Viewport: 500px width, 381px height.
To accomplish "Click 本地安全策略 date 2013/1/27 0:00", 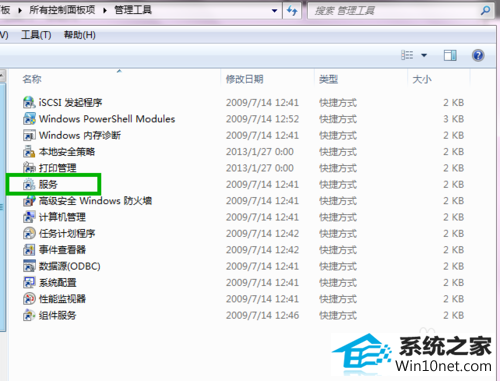I will click(260, 152).
